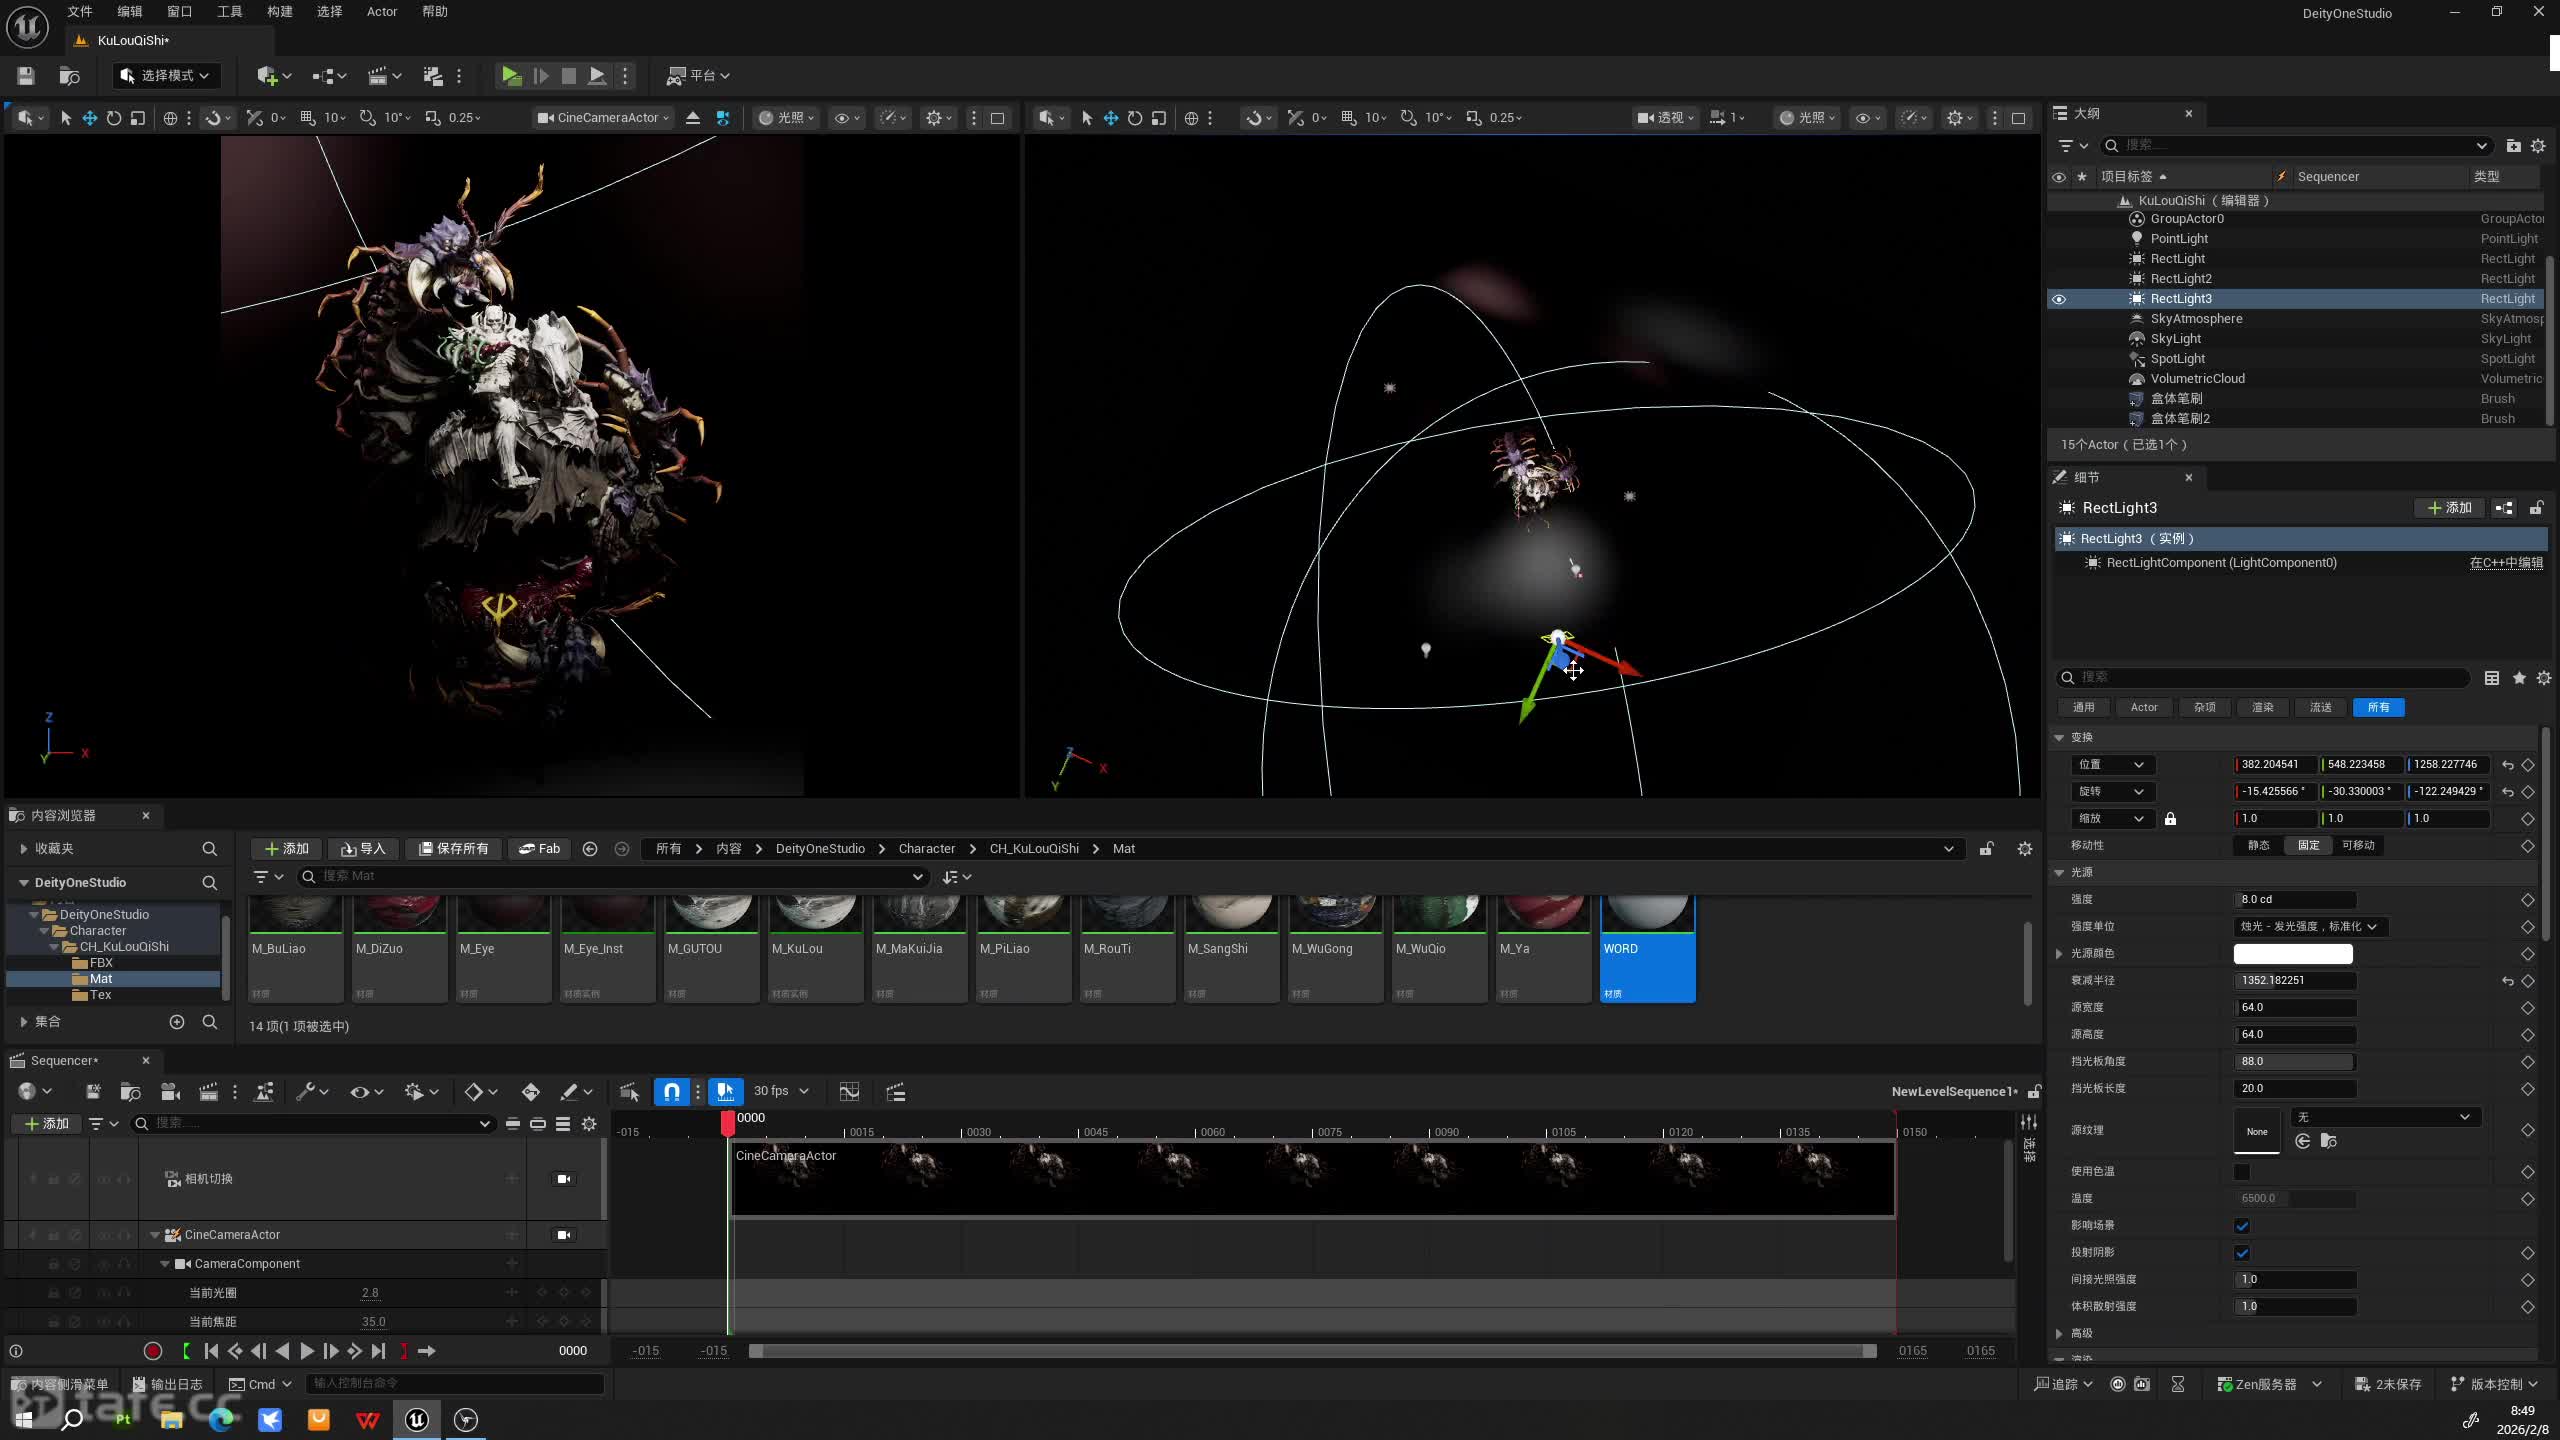2560x1440 pixels.
Task: Click Unreal Engine icon in Windows taskbar
Action: 417,1420
